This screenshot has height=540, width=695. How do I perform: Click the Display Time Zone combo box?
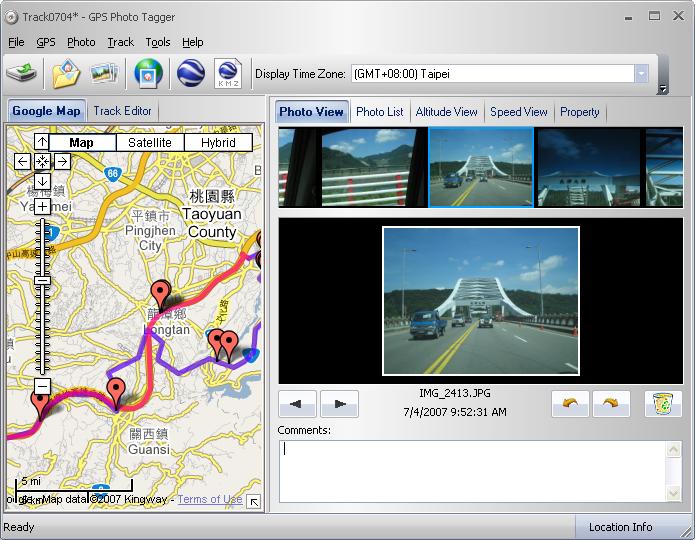click(x=500, y=74)
